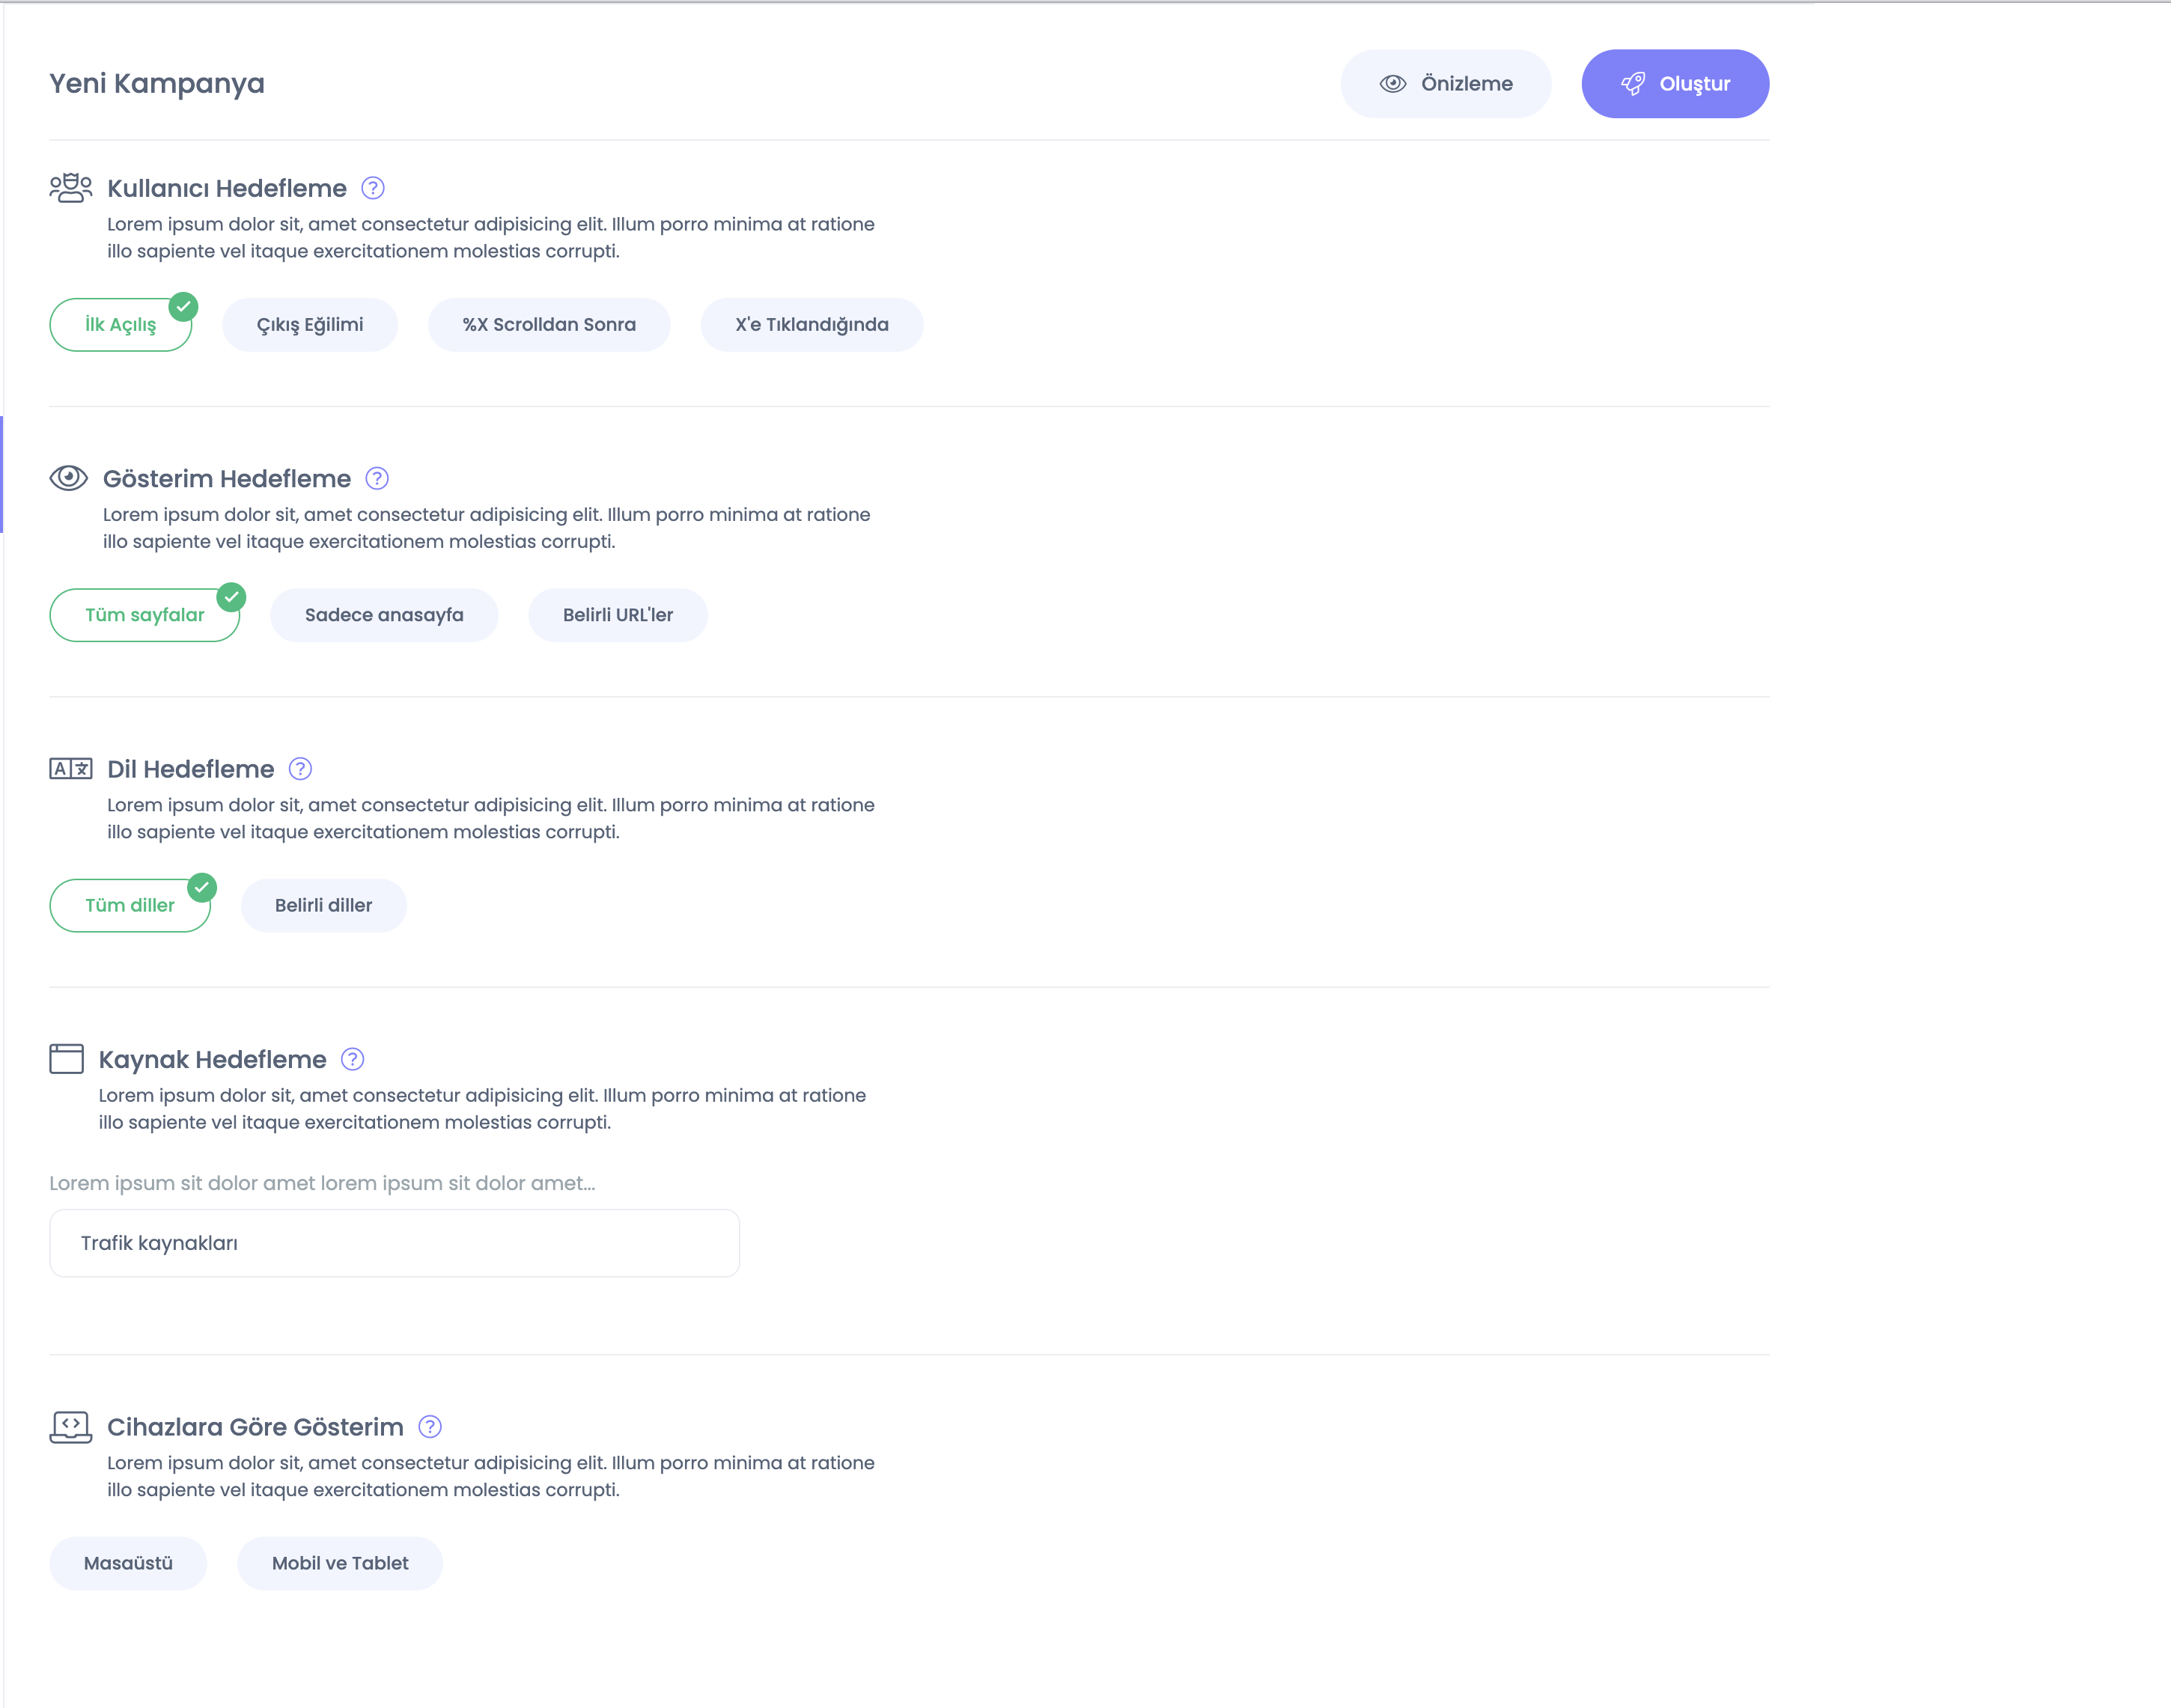Select the Tüm sayfalar display option

pos(145,615)
